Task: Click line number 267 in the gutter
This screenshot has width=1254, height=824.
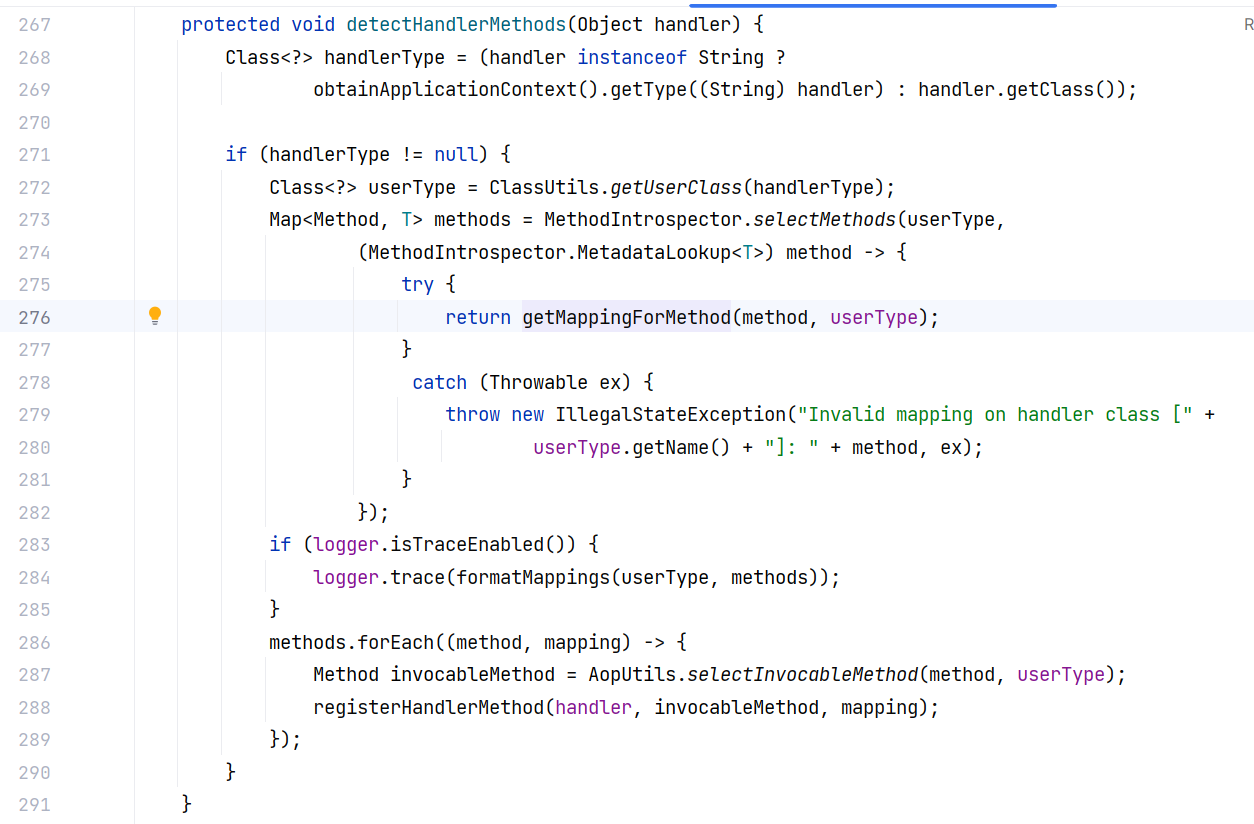Action: click(x=34, y=25)
